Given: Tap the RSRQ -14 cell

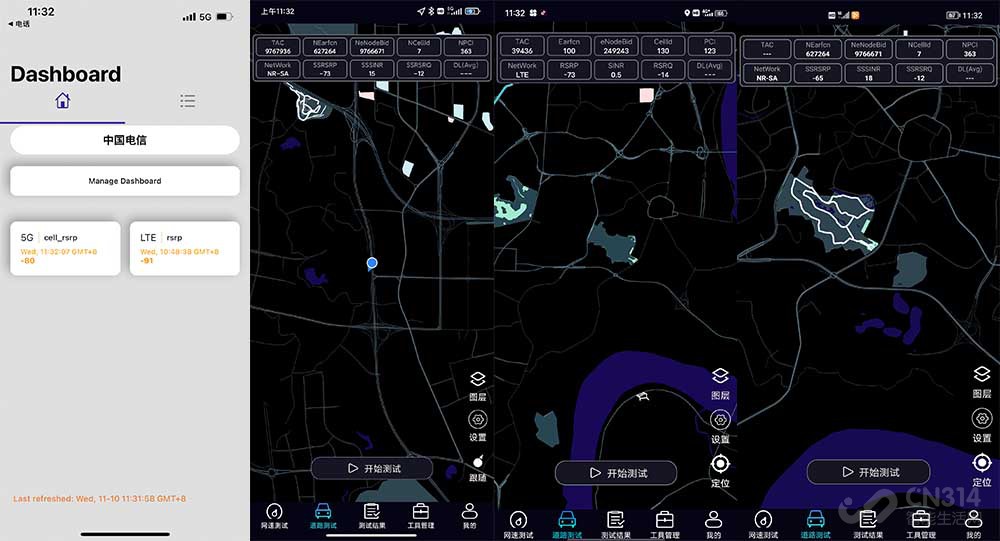Looking at the screenshot, I should pyautogui.click(x=663, y=70).
